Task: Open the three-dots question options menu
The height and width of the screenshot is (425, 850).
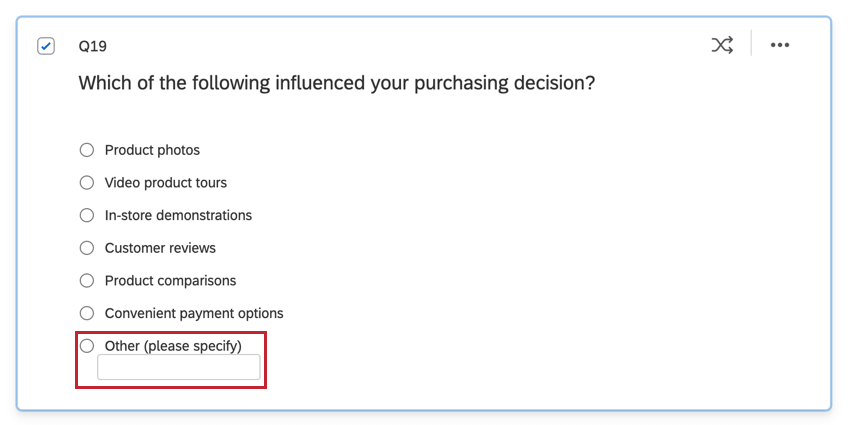Action: point(780,45)
